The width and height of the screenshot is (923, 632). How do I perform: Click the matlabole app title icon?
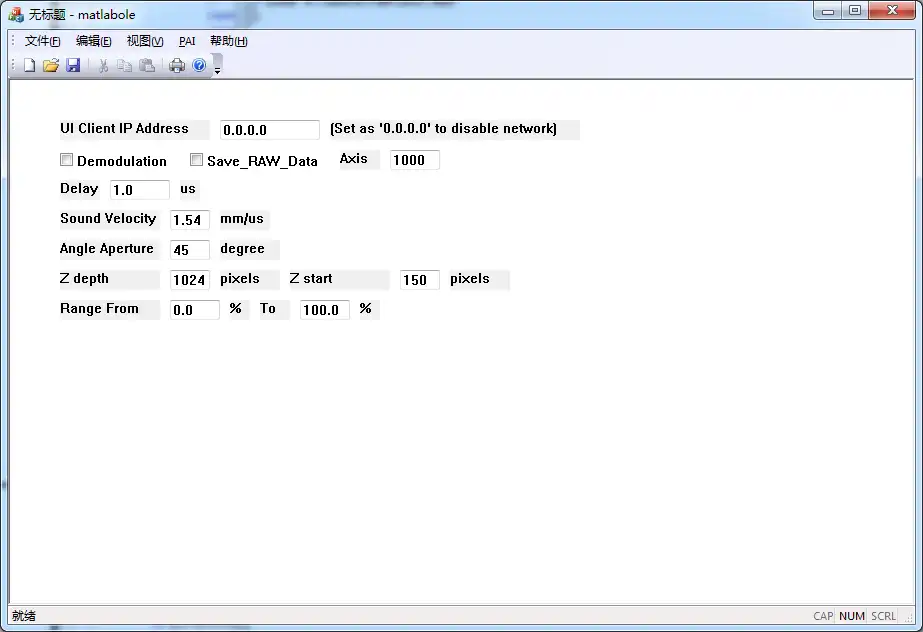coord(16,14)
